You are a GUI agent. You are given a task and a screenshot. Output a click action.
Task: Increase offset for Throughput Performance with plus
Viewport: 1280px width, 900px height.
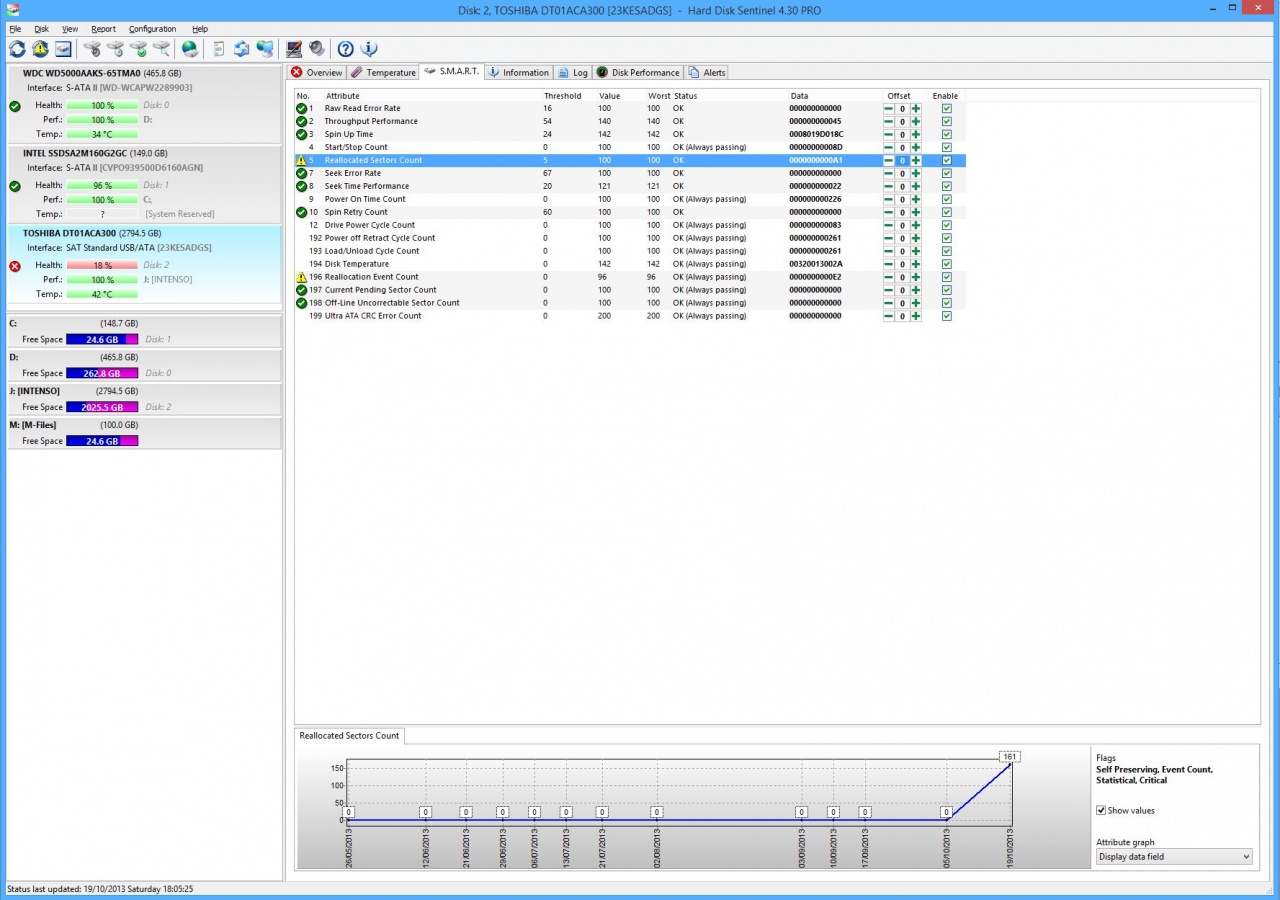916,121
